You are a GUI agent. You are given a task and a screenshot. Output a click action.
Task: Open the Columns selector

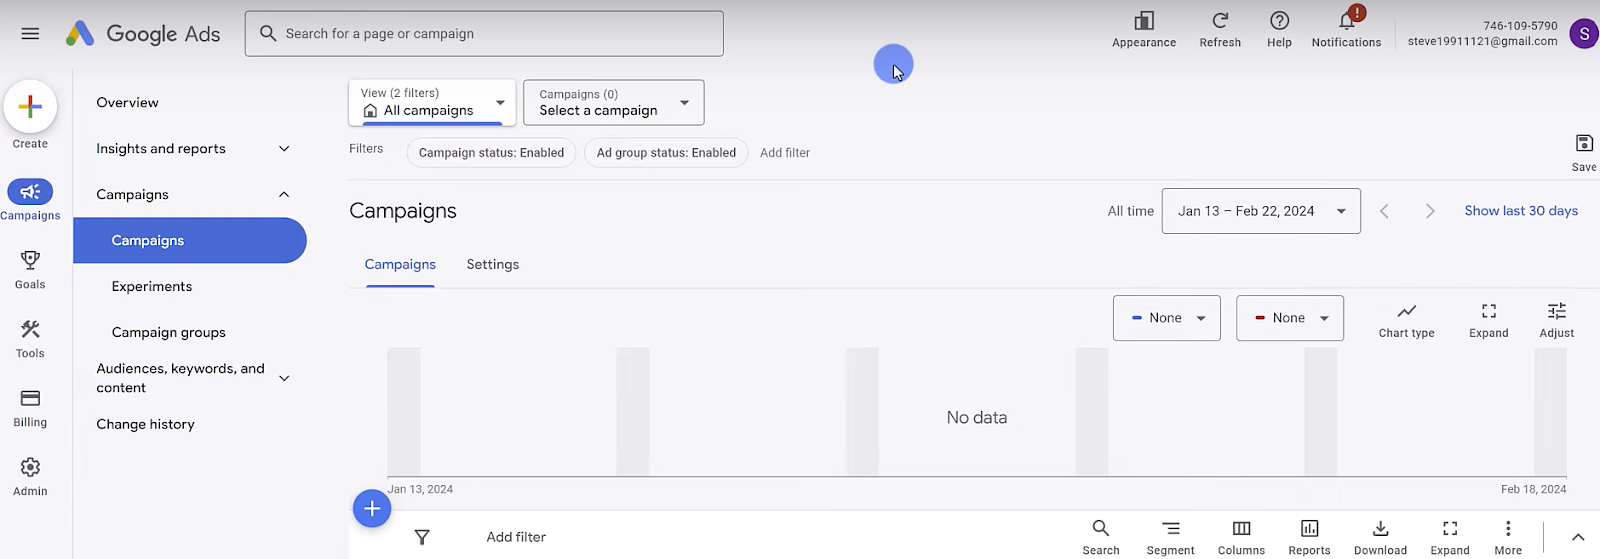click(x=1241, y=537)
